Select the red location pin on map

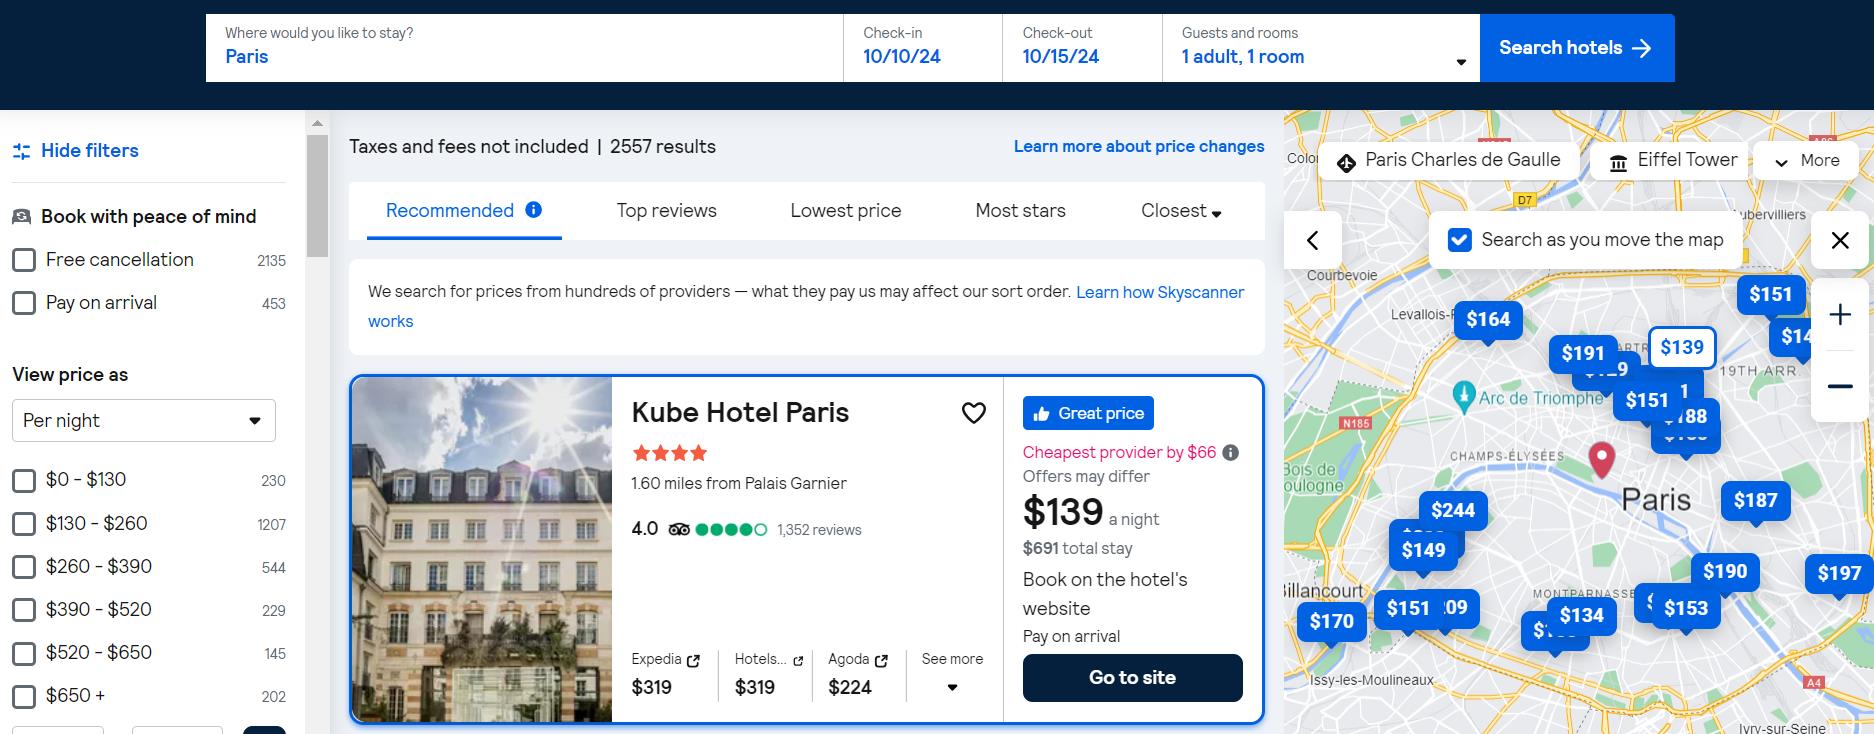[1602, 459]
